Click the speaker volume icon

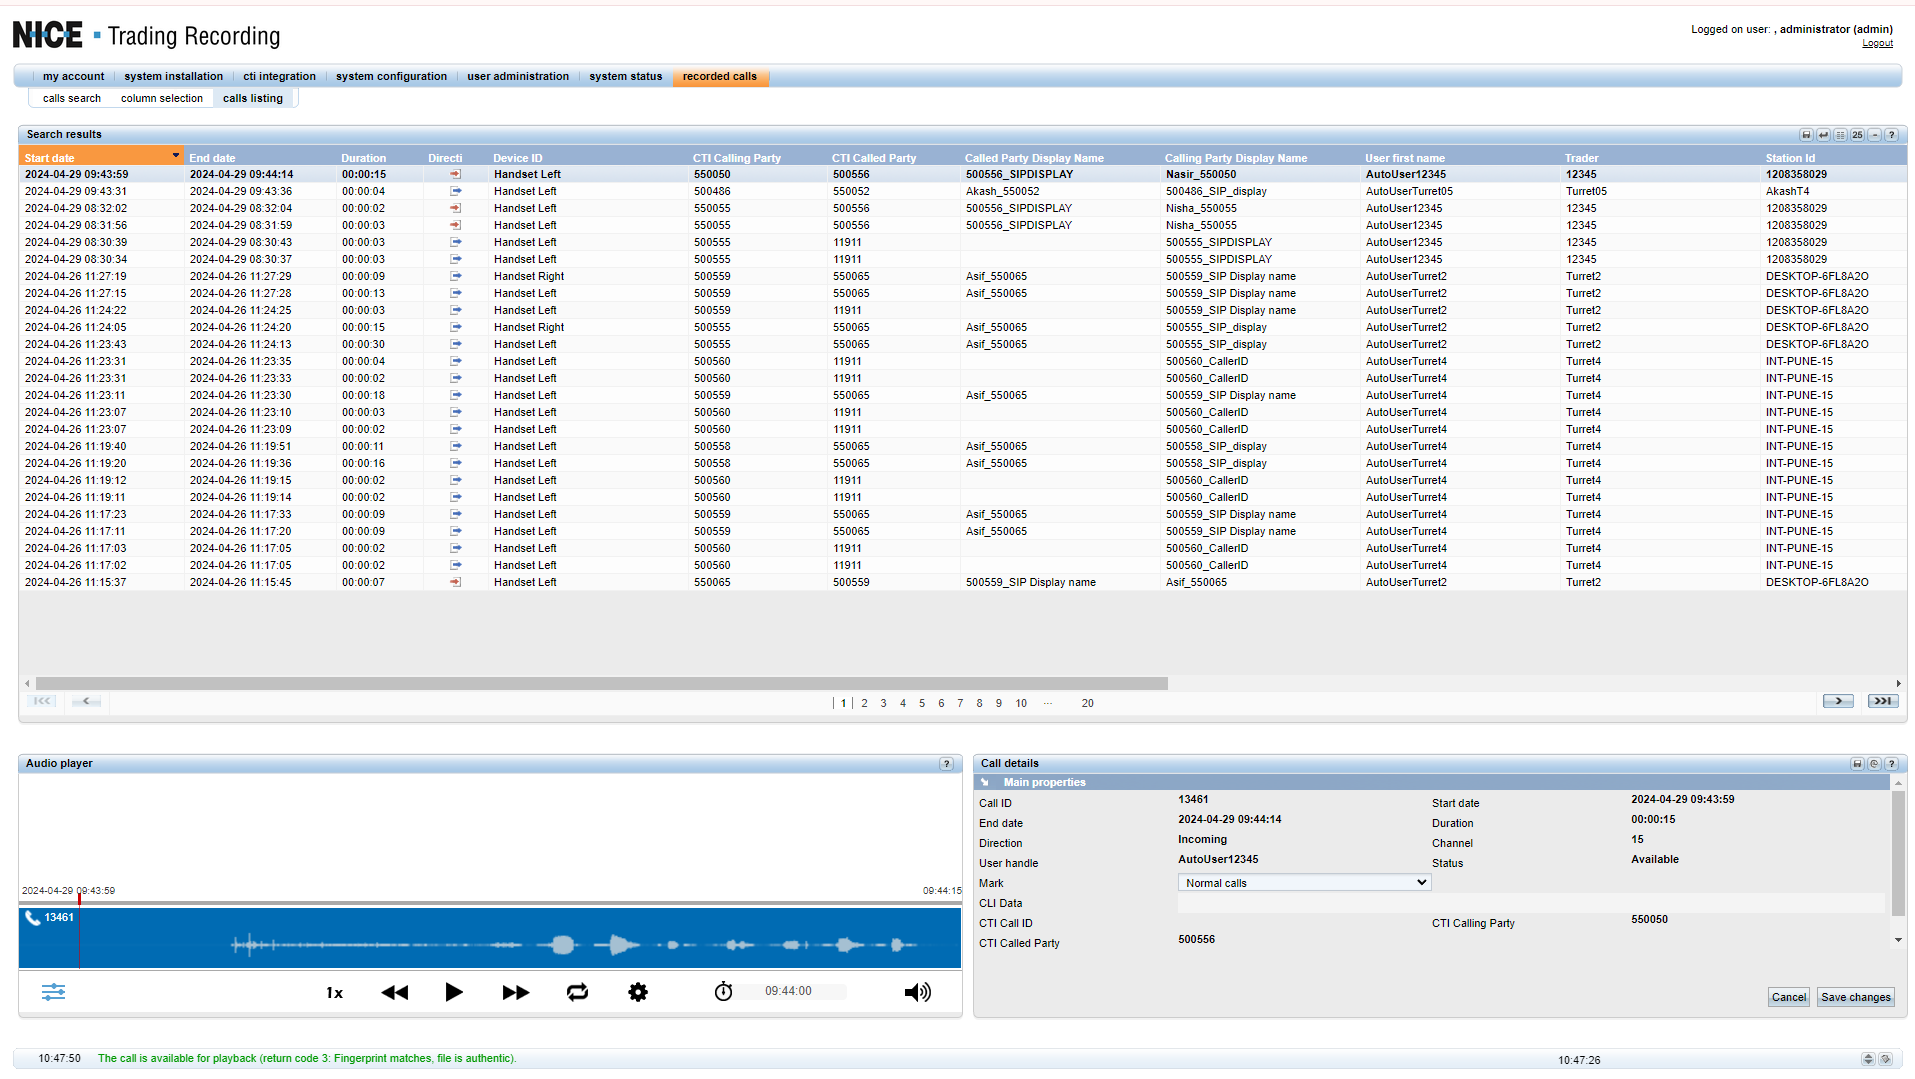pyautogui.click(x=917, y=992)
